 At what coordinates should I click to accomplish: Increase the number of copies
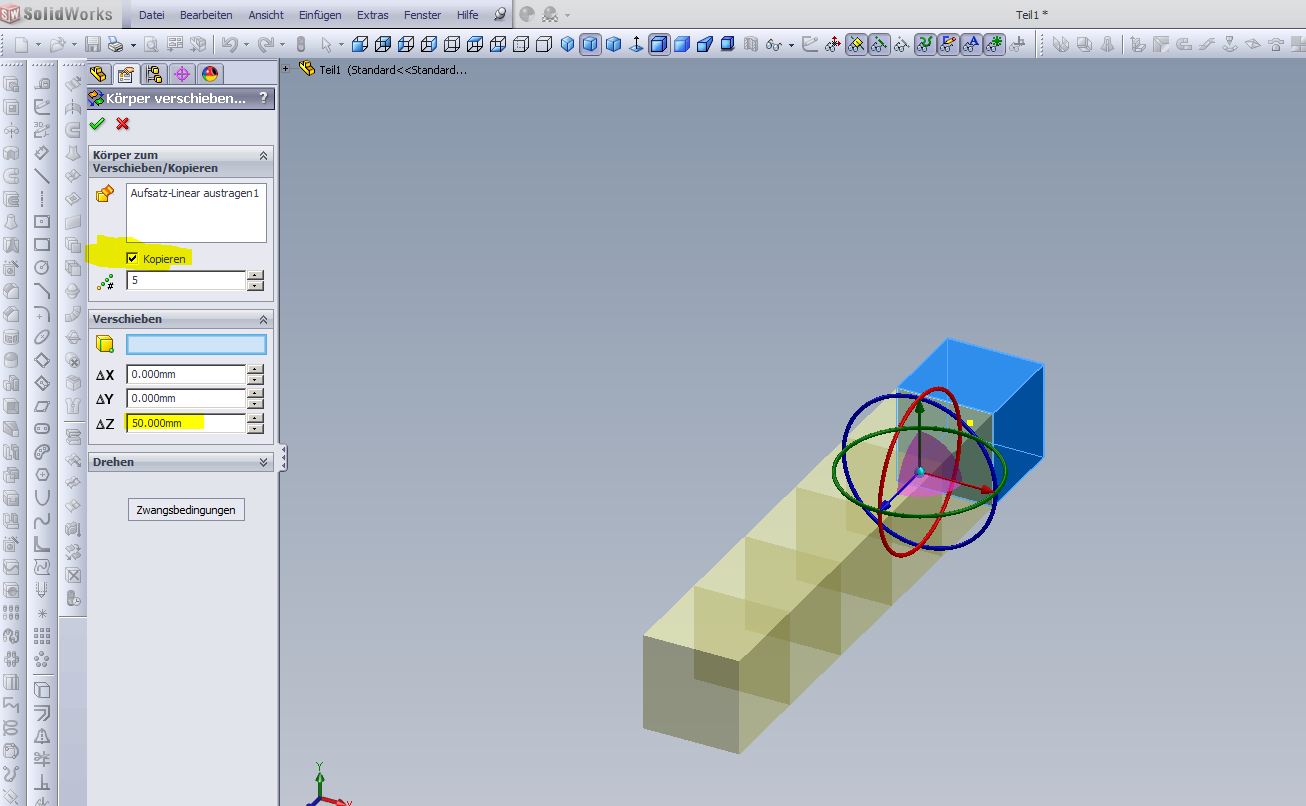[x=255, y=276]
